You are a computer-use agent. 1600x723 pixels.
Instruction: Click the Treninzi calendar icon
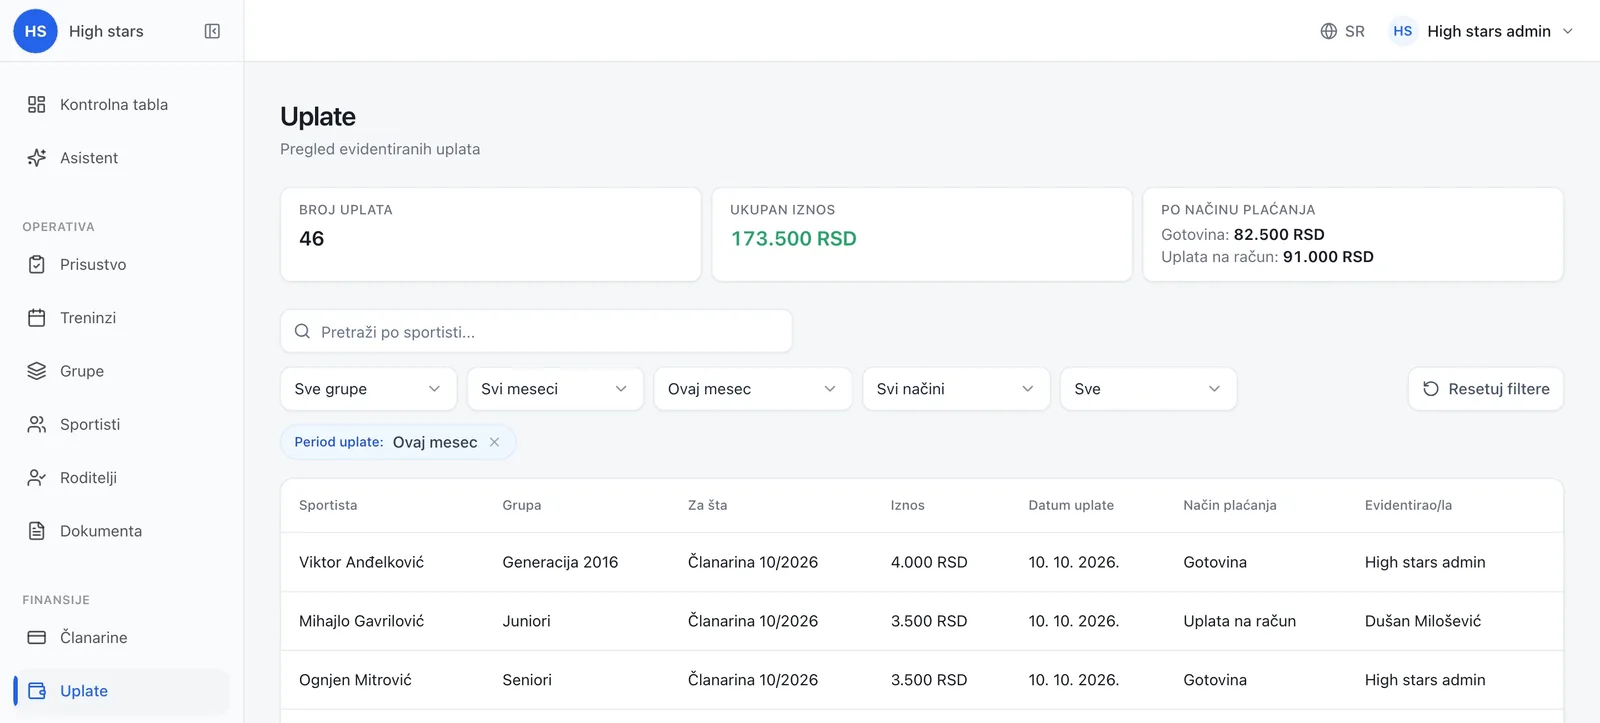[x=37, y=318]
